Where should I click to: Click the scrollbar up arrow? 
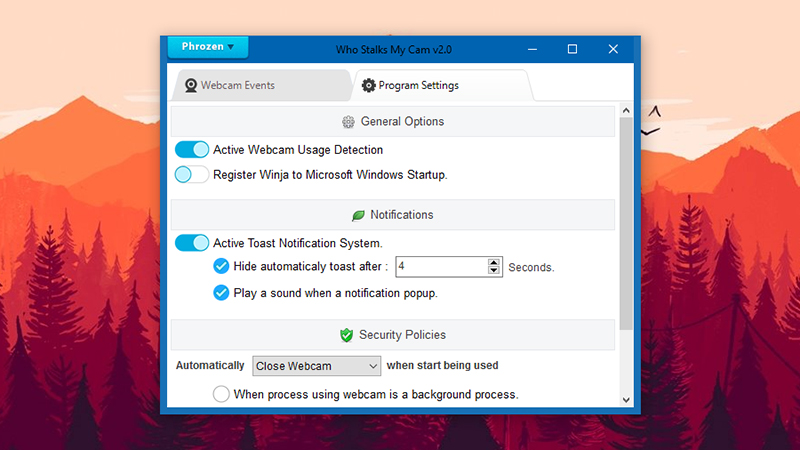[626, 110]
